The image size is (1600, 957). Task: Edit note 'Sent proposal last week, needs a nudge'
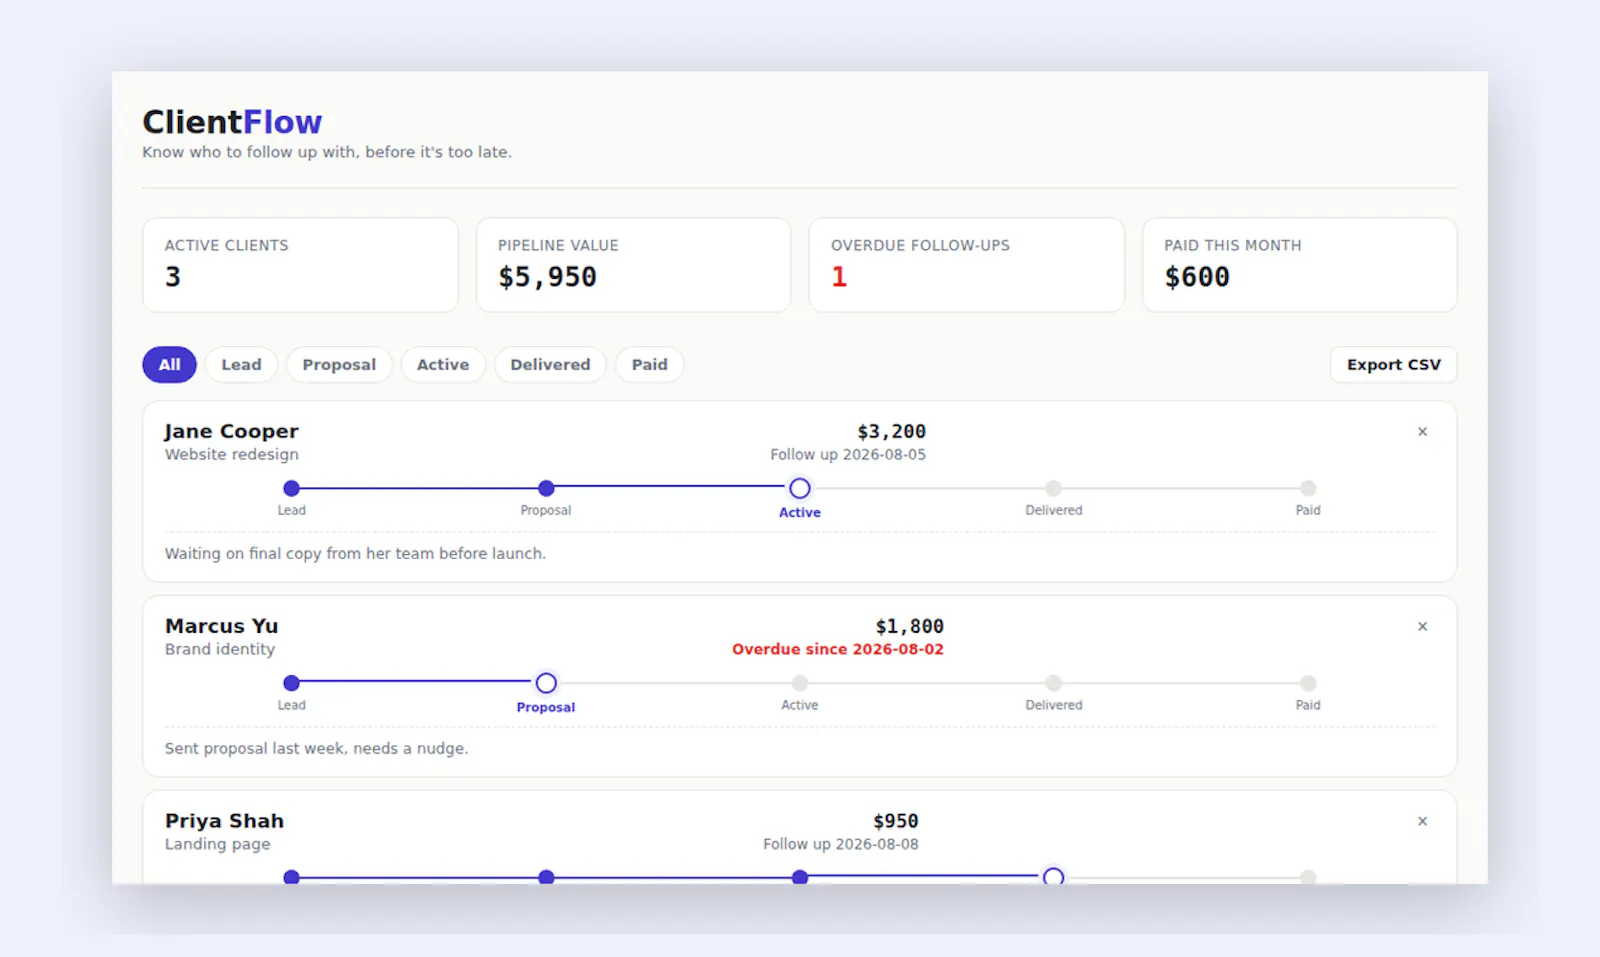point(316,749)
